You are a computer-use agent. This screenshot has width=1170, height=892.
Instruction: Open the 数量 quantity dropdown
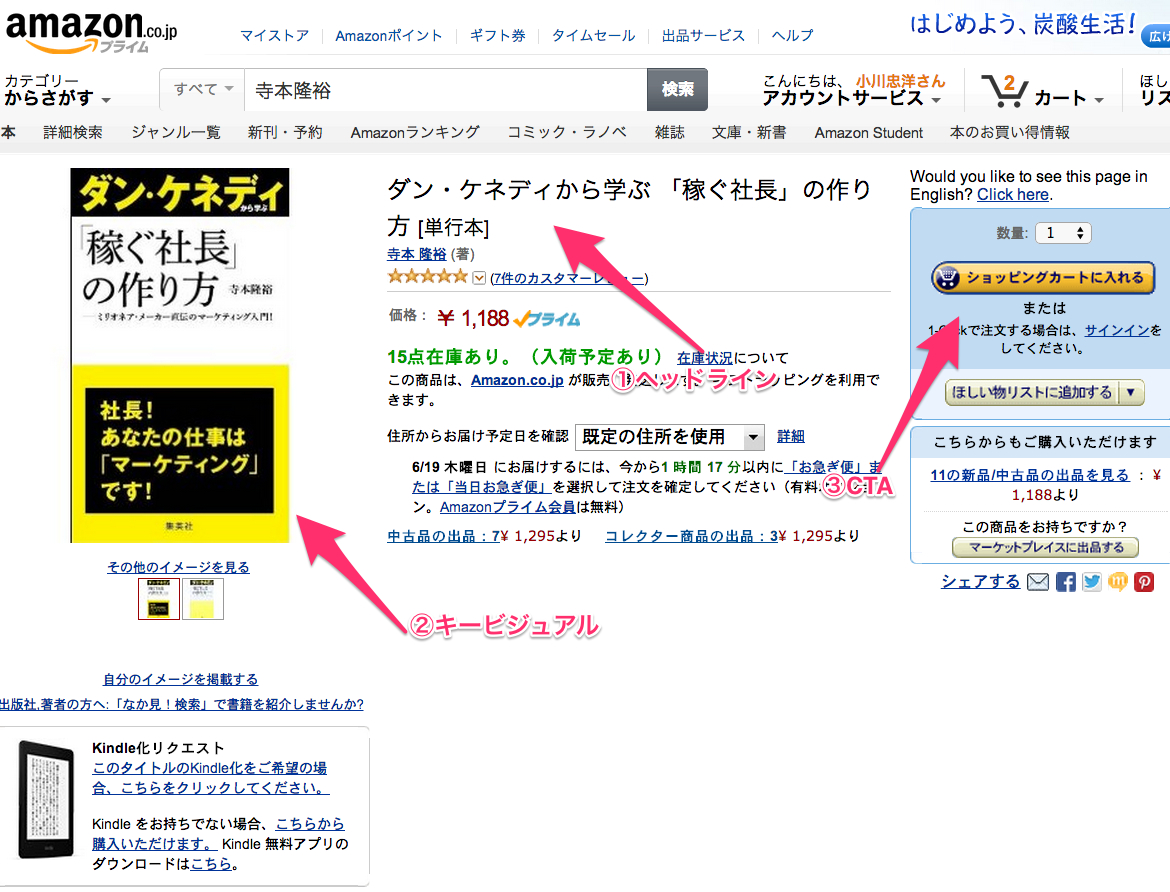click(x=1063, y=233)
